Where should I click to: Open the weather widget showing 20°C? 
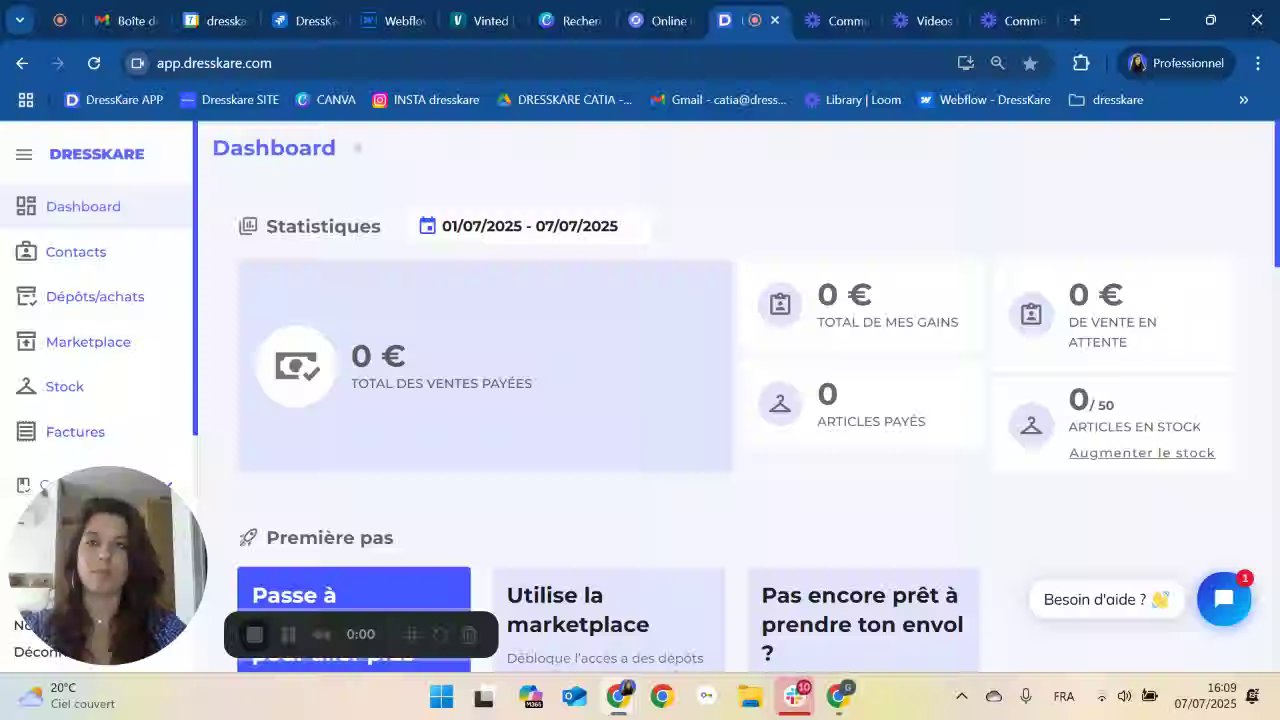point(68,696)
